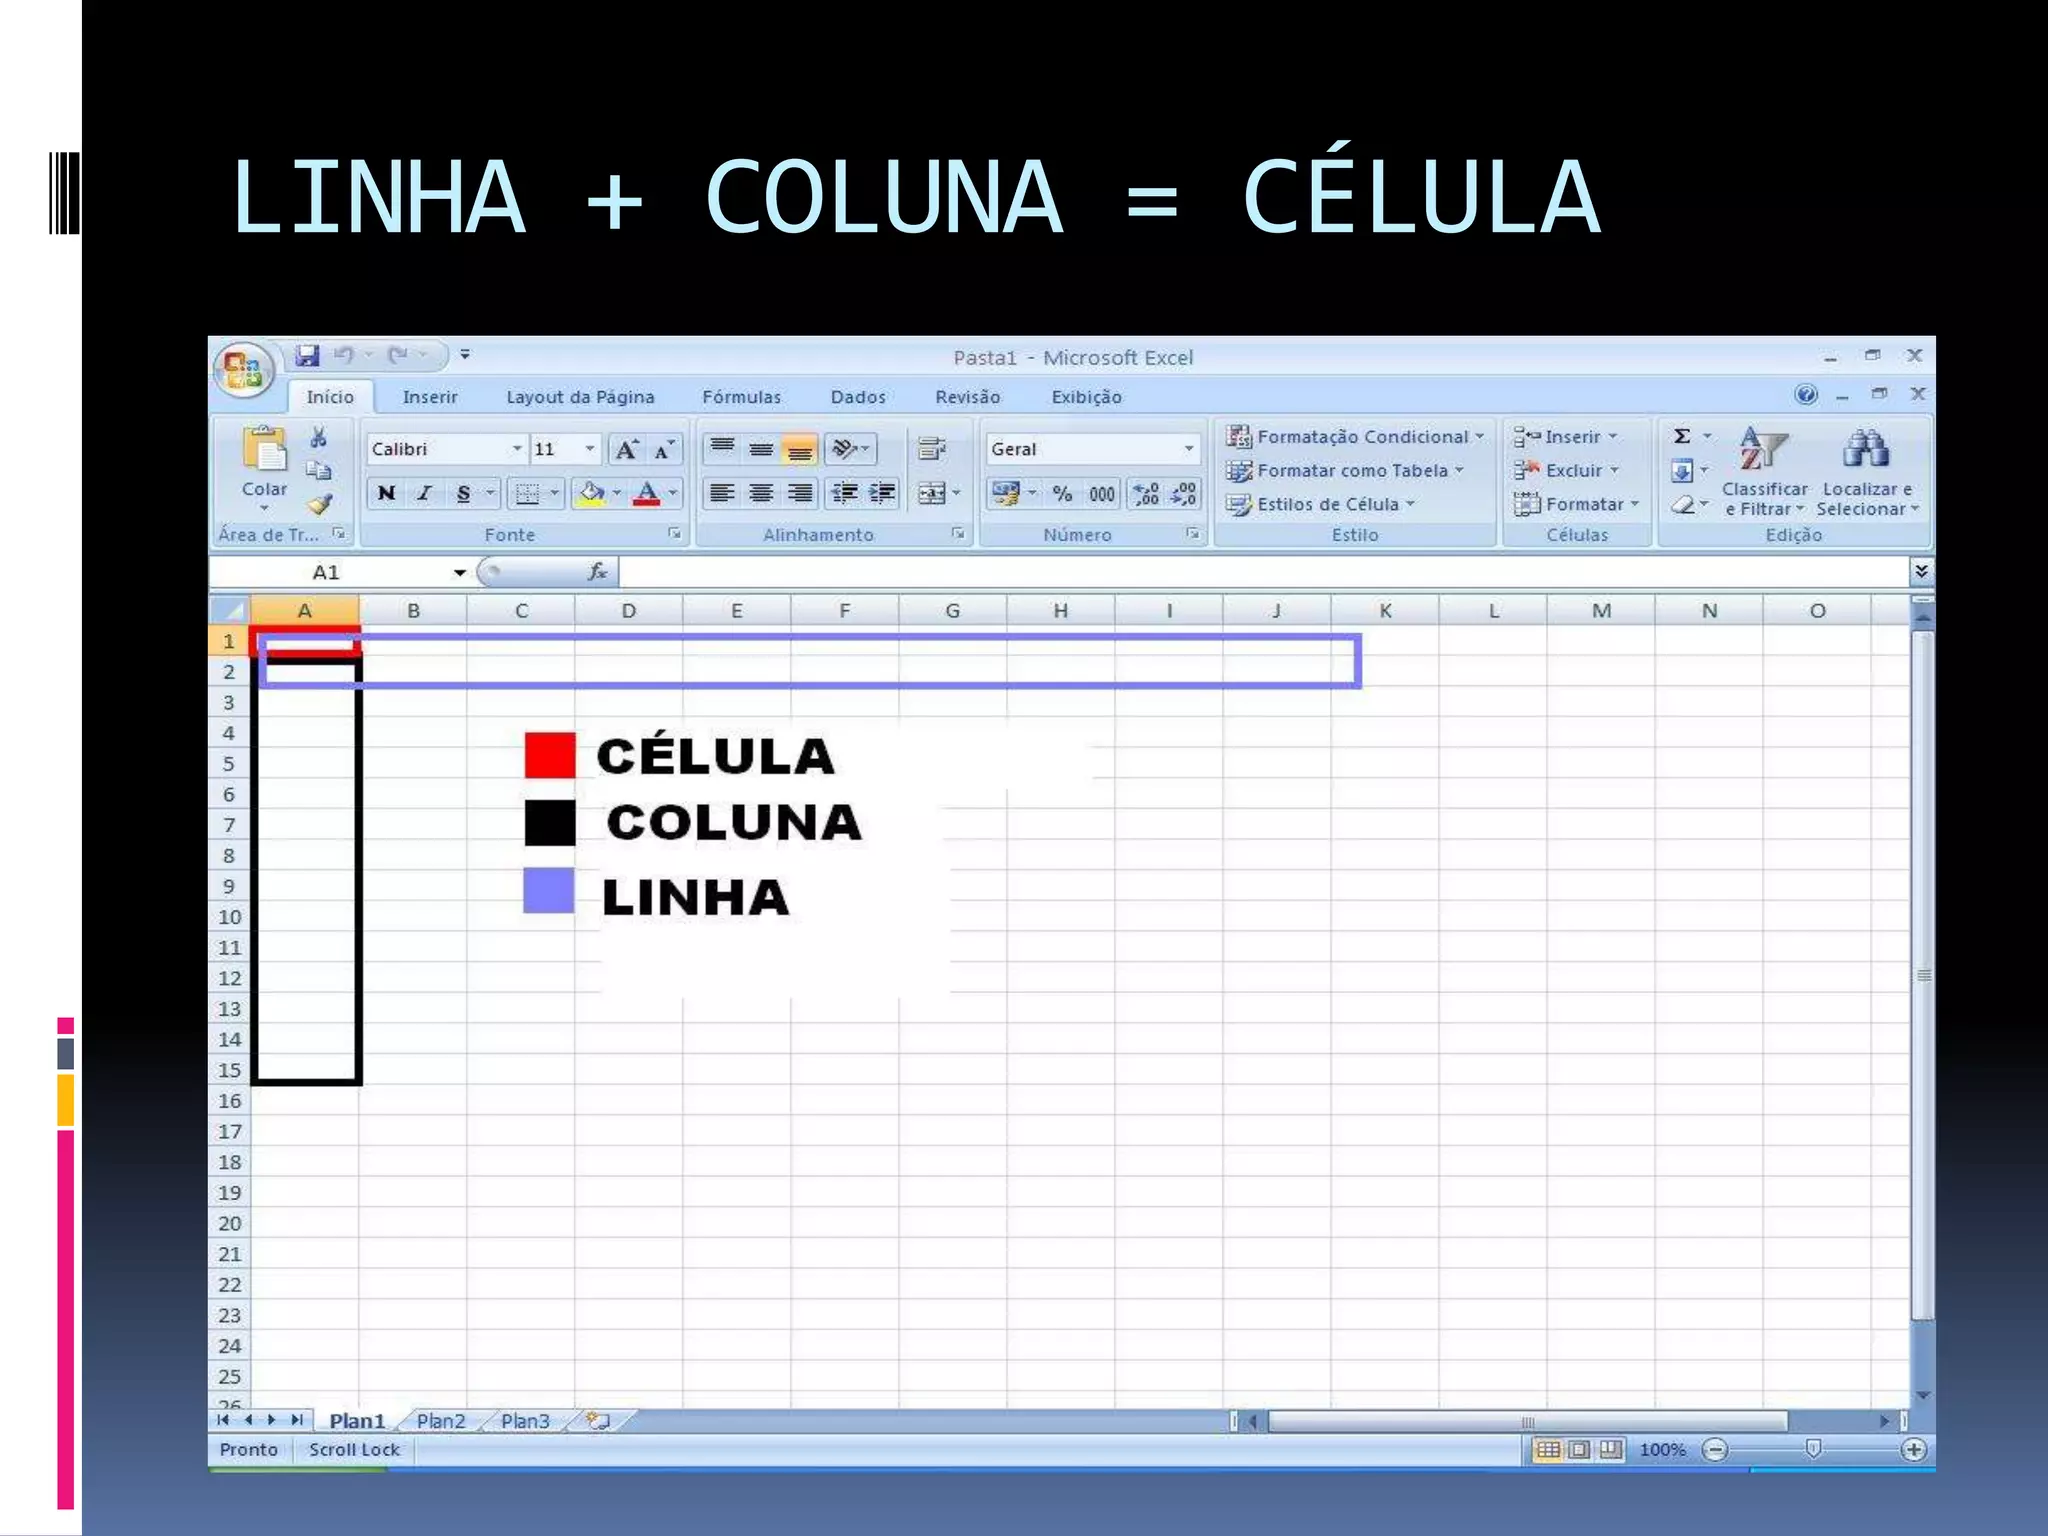
Task: Open Excel help
Action: coord(1806,395)
